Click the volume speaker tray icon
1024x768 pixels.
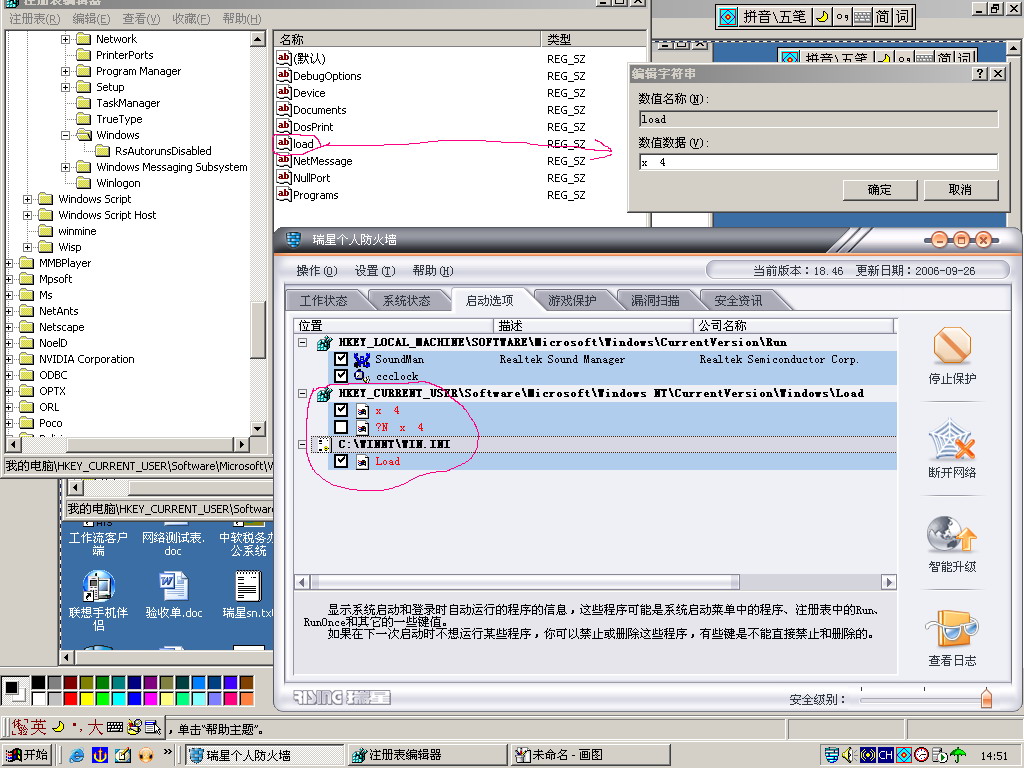[x=850, y=755]
